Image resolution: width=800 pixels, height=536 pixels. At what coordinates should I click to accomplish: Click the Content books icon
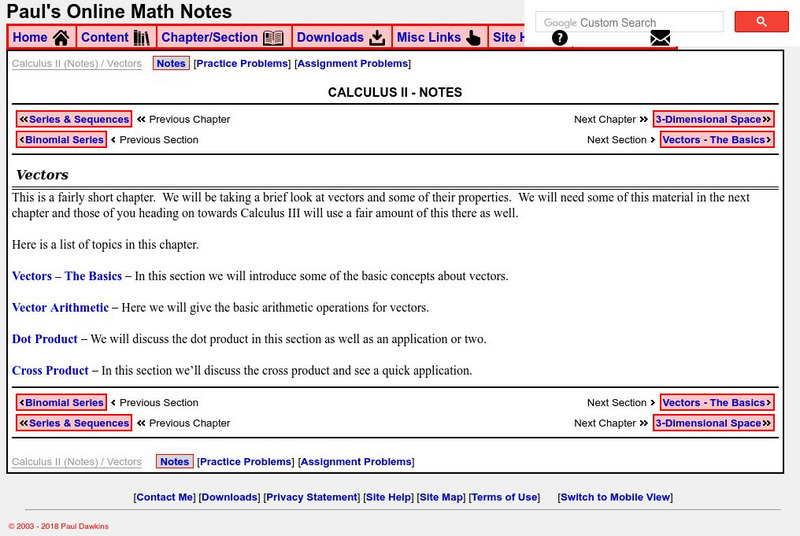point(141,37)
